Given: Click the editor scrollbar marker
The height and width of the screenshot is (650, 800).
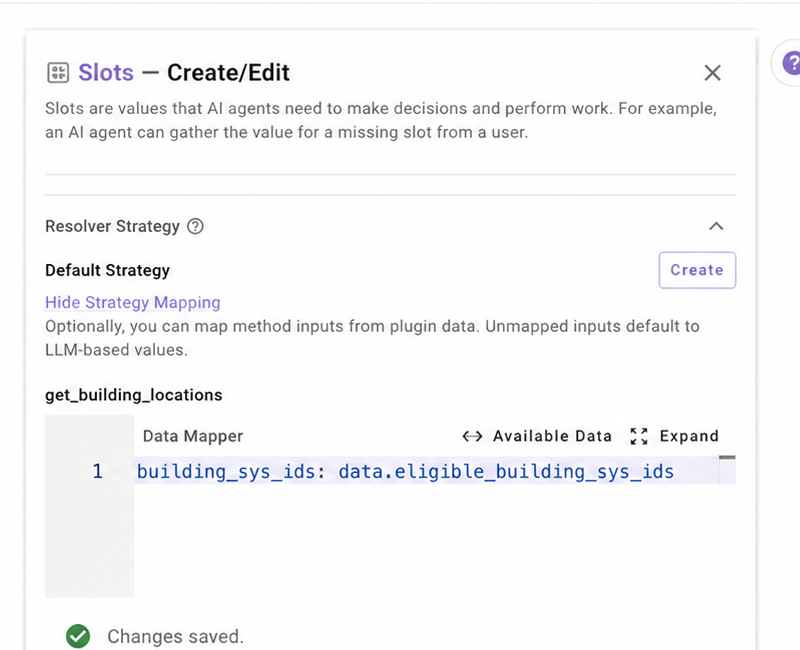Looking at the screenshot, I should pos(727,458).
